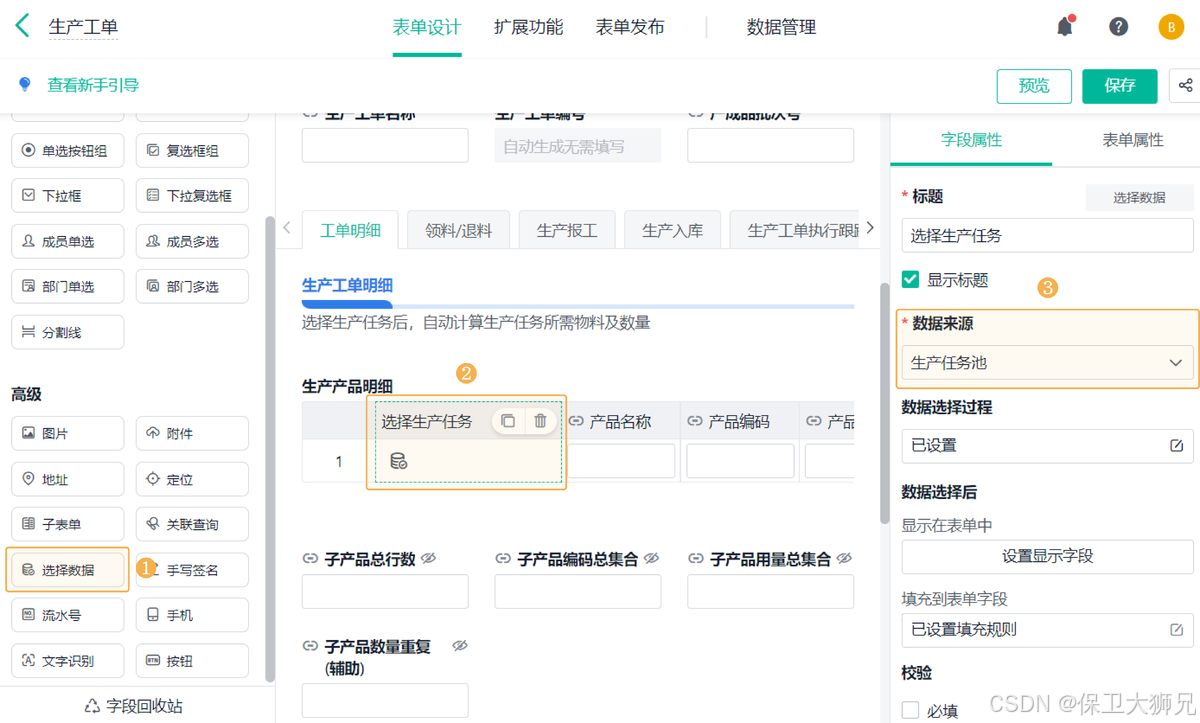The image size is (1200, 723).
Task: Select the 生产报工 tab
Action: pyautogui.click(x=567, y=230)
